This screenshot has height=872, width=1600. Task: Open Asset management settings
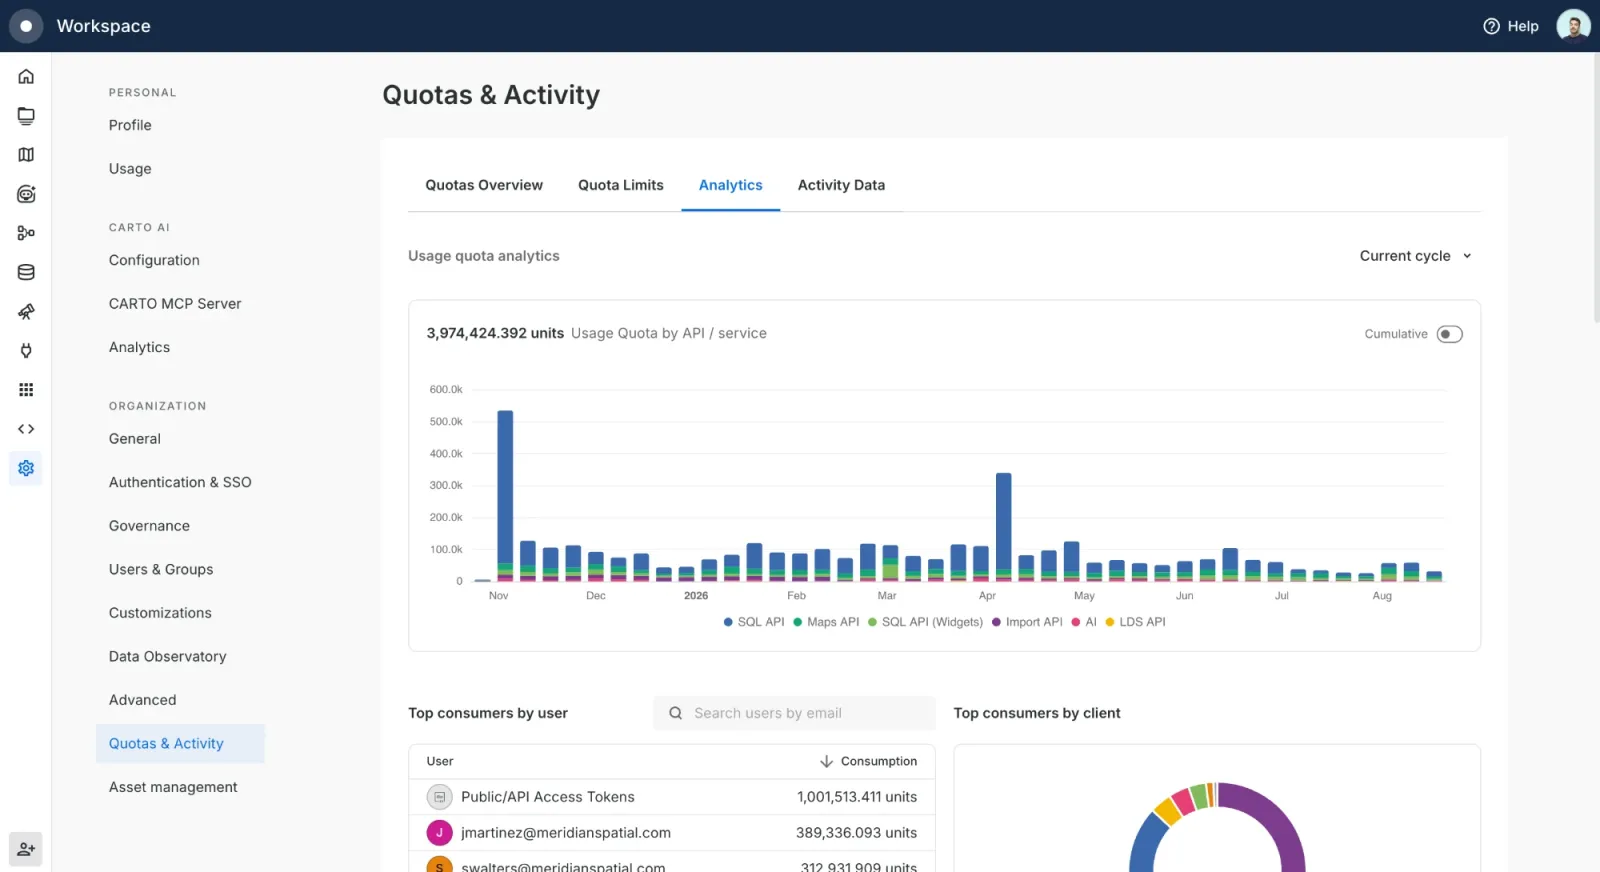point(173,787)
